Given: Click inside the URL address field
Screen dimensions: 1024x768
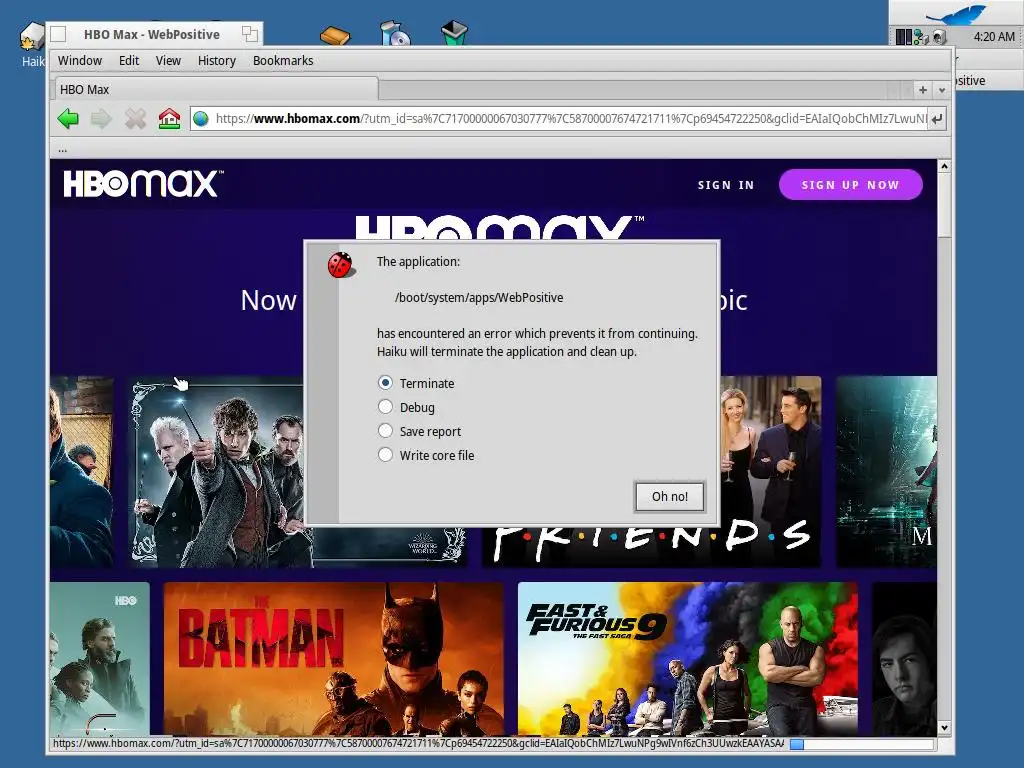Looking at the screenshot, I should point(568,119).
